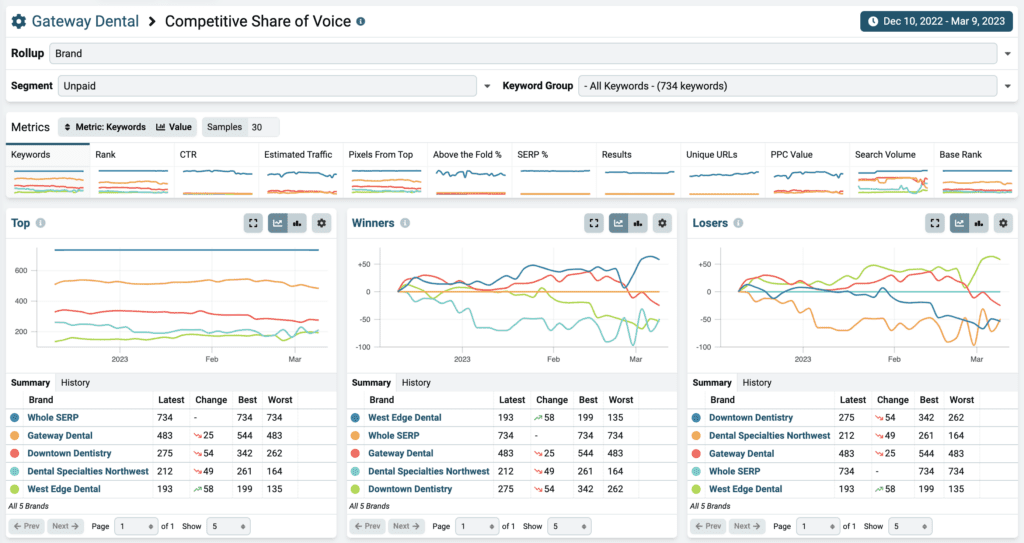Open Downtown Dentistry link in Losers table
Viewport: 1024px width, 543px height.
pyautogui.click(x=751, y=418)
